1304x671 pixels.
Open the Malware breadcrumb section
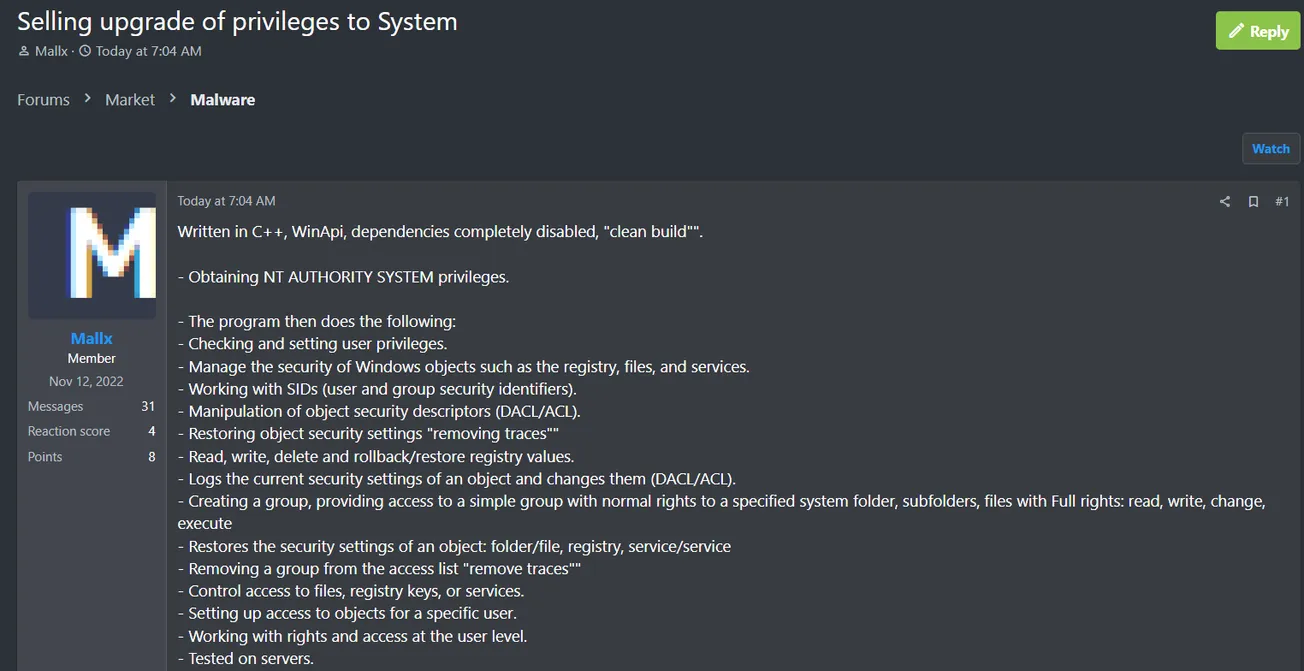pos(222,99)
